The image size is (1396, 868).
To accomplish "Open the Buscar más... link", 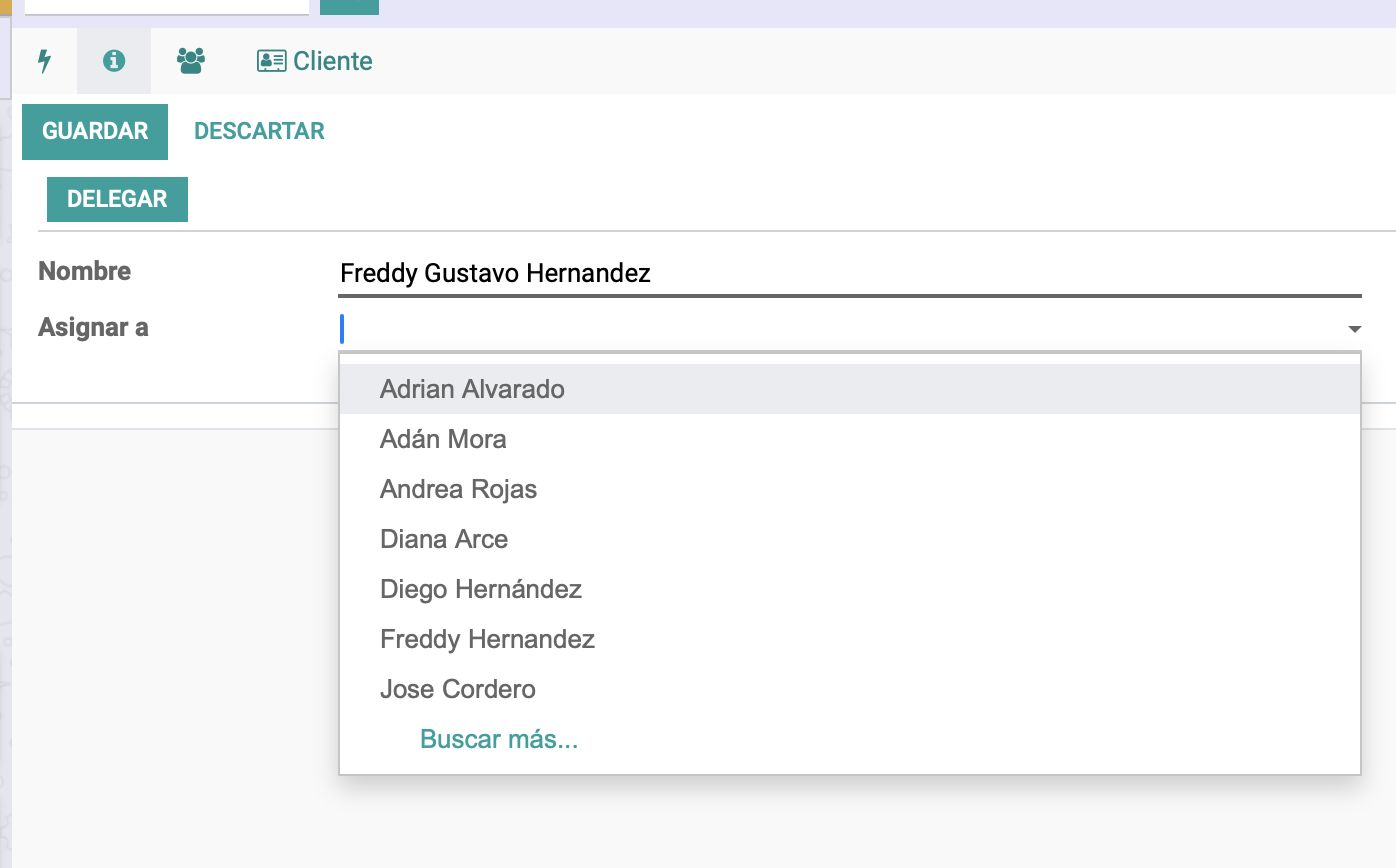I will click(x=499, y=739).
